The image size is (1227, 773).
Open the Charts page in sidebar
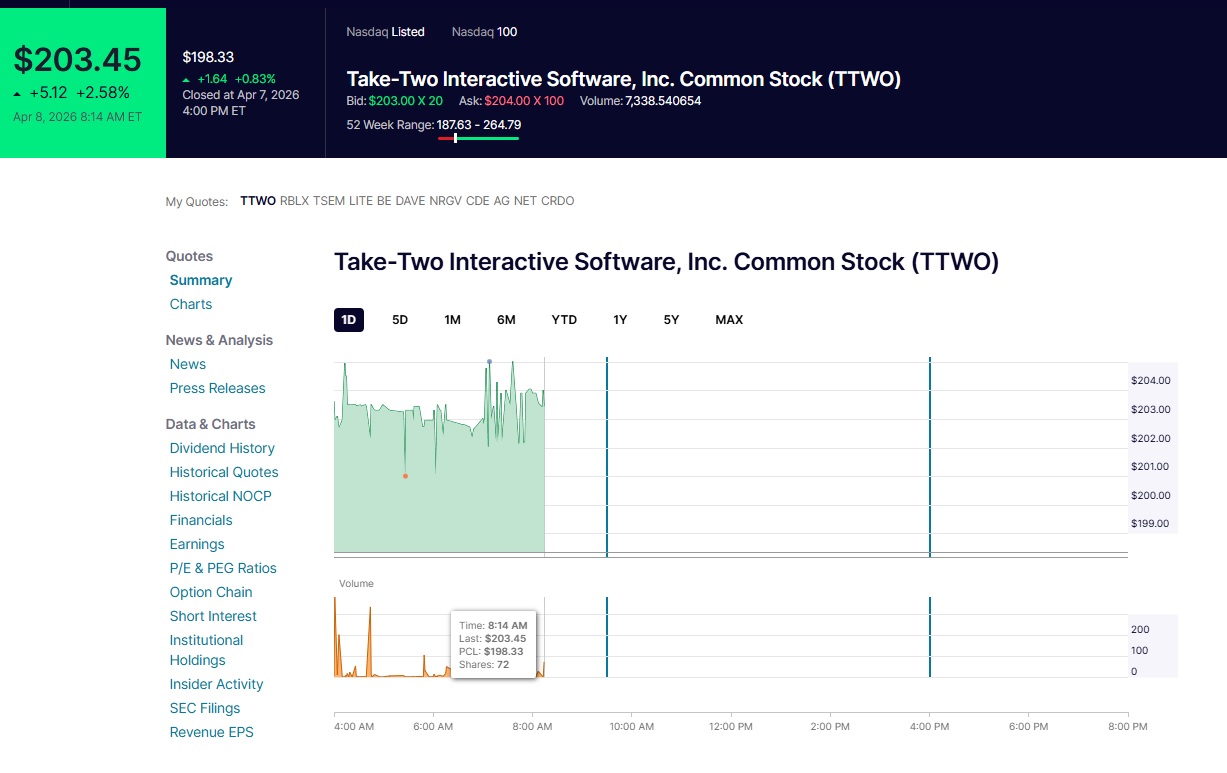(x=191, y=304)
